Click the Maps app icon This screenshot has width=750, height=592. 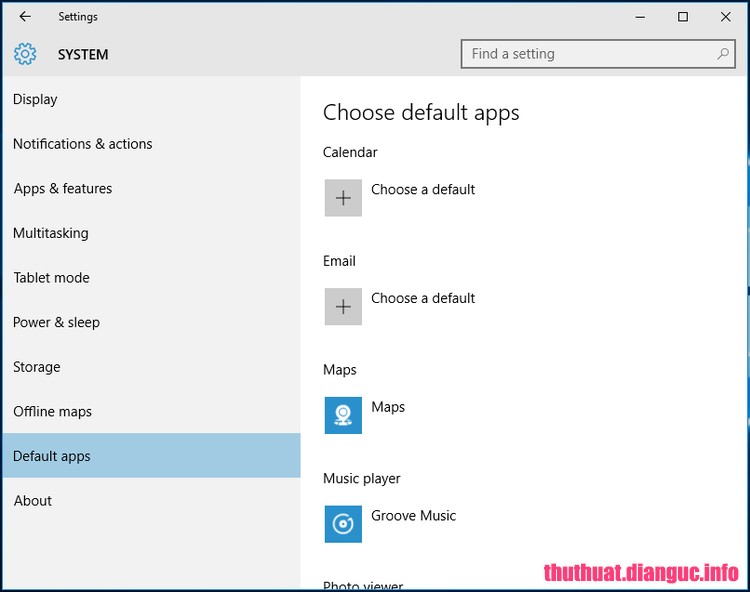pos(343,415)
